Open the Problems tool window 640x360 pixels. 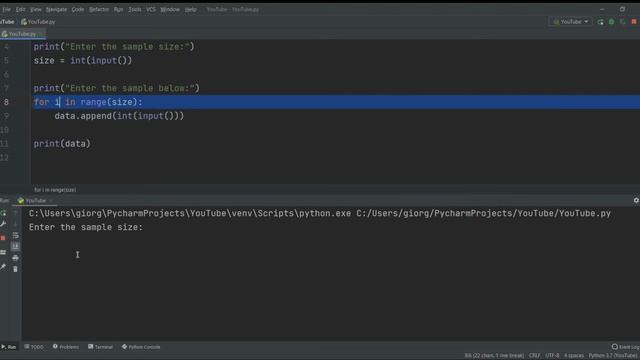(x=66, y=347)
